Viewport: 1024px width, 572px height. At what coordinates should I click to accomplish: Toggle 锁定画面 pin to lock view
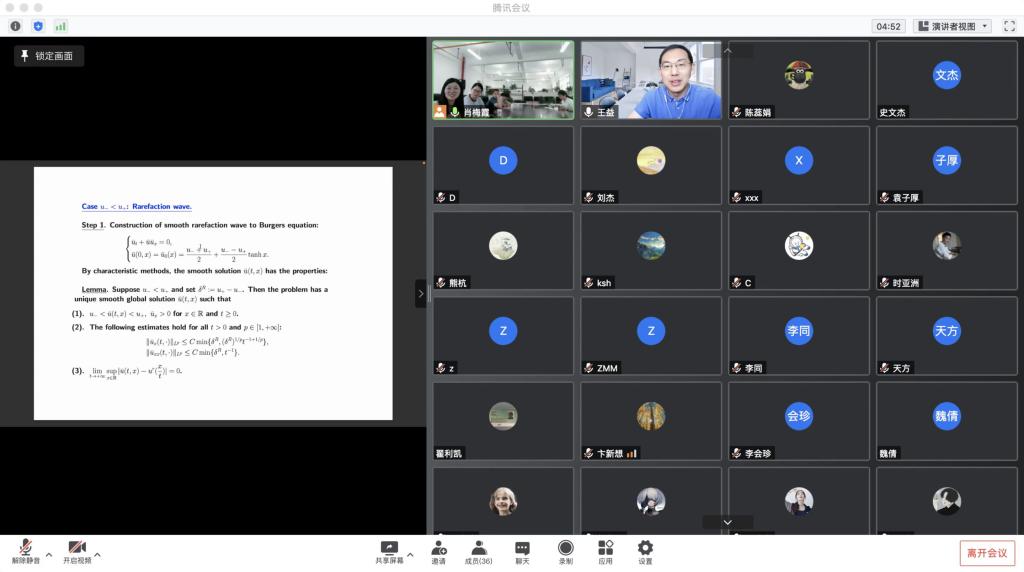(48, 56)
